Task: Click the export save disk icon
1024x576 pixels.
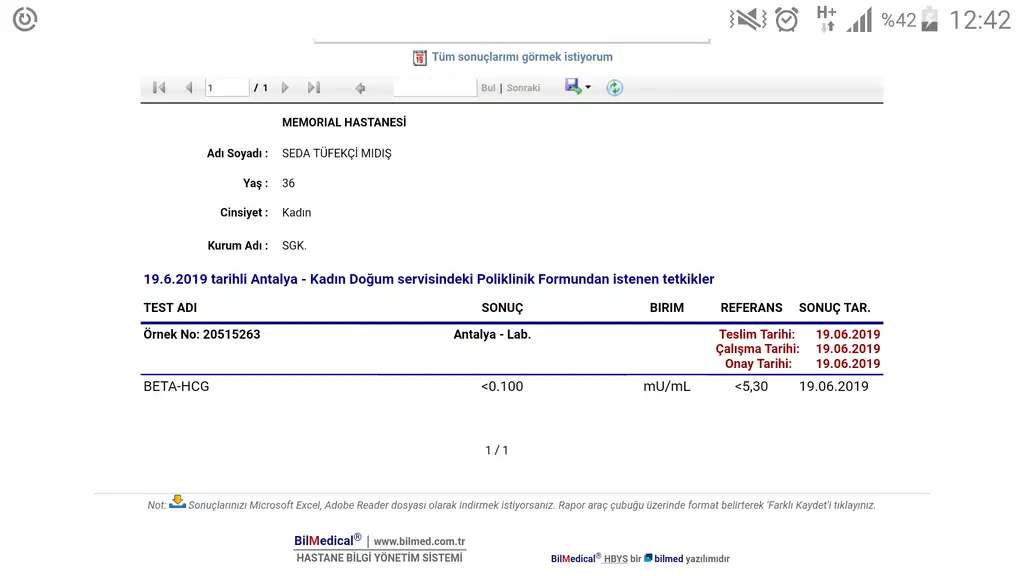Action: click(x=572, y=87)
